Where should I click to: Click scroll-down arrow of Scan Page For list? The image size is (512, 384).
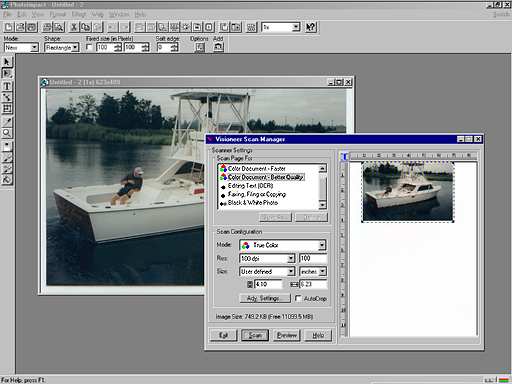[322, 204]
